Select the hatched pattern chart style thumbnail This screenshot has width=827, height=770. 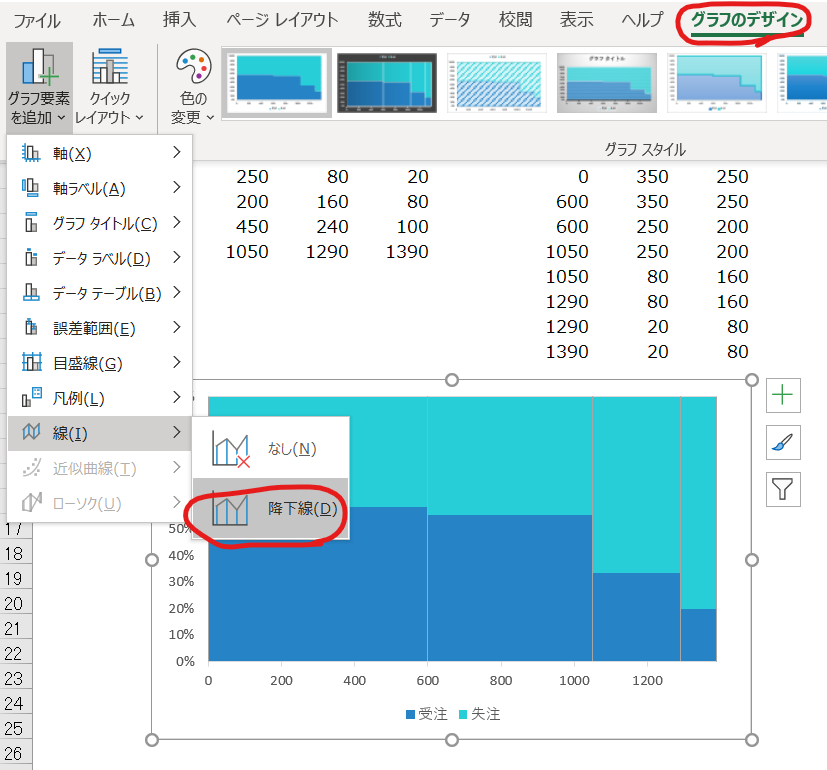pos(497,82)
